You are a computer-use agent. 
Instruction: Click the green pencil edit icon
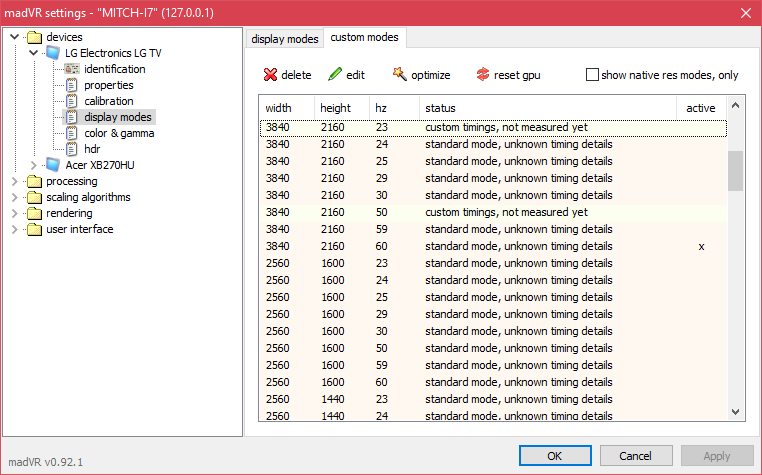(x=335, y=74)
